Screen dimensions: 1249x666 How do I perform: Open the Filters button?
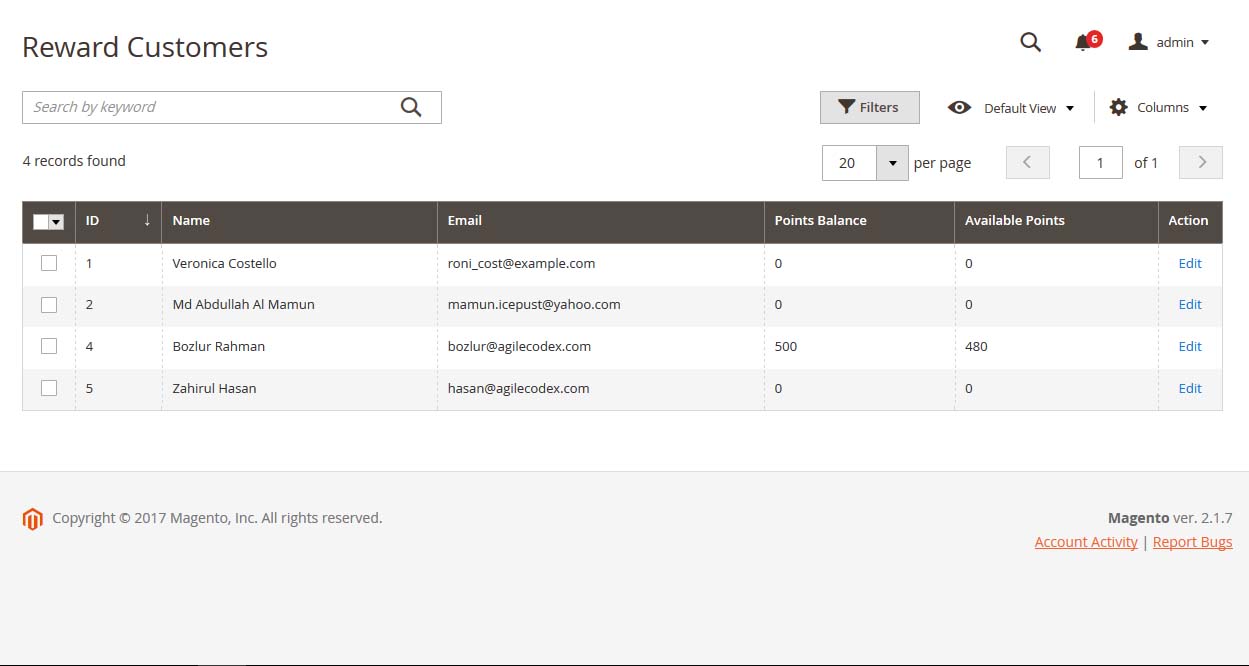click(869, 107)
